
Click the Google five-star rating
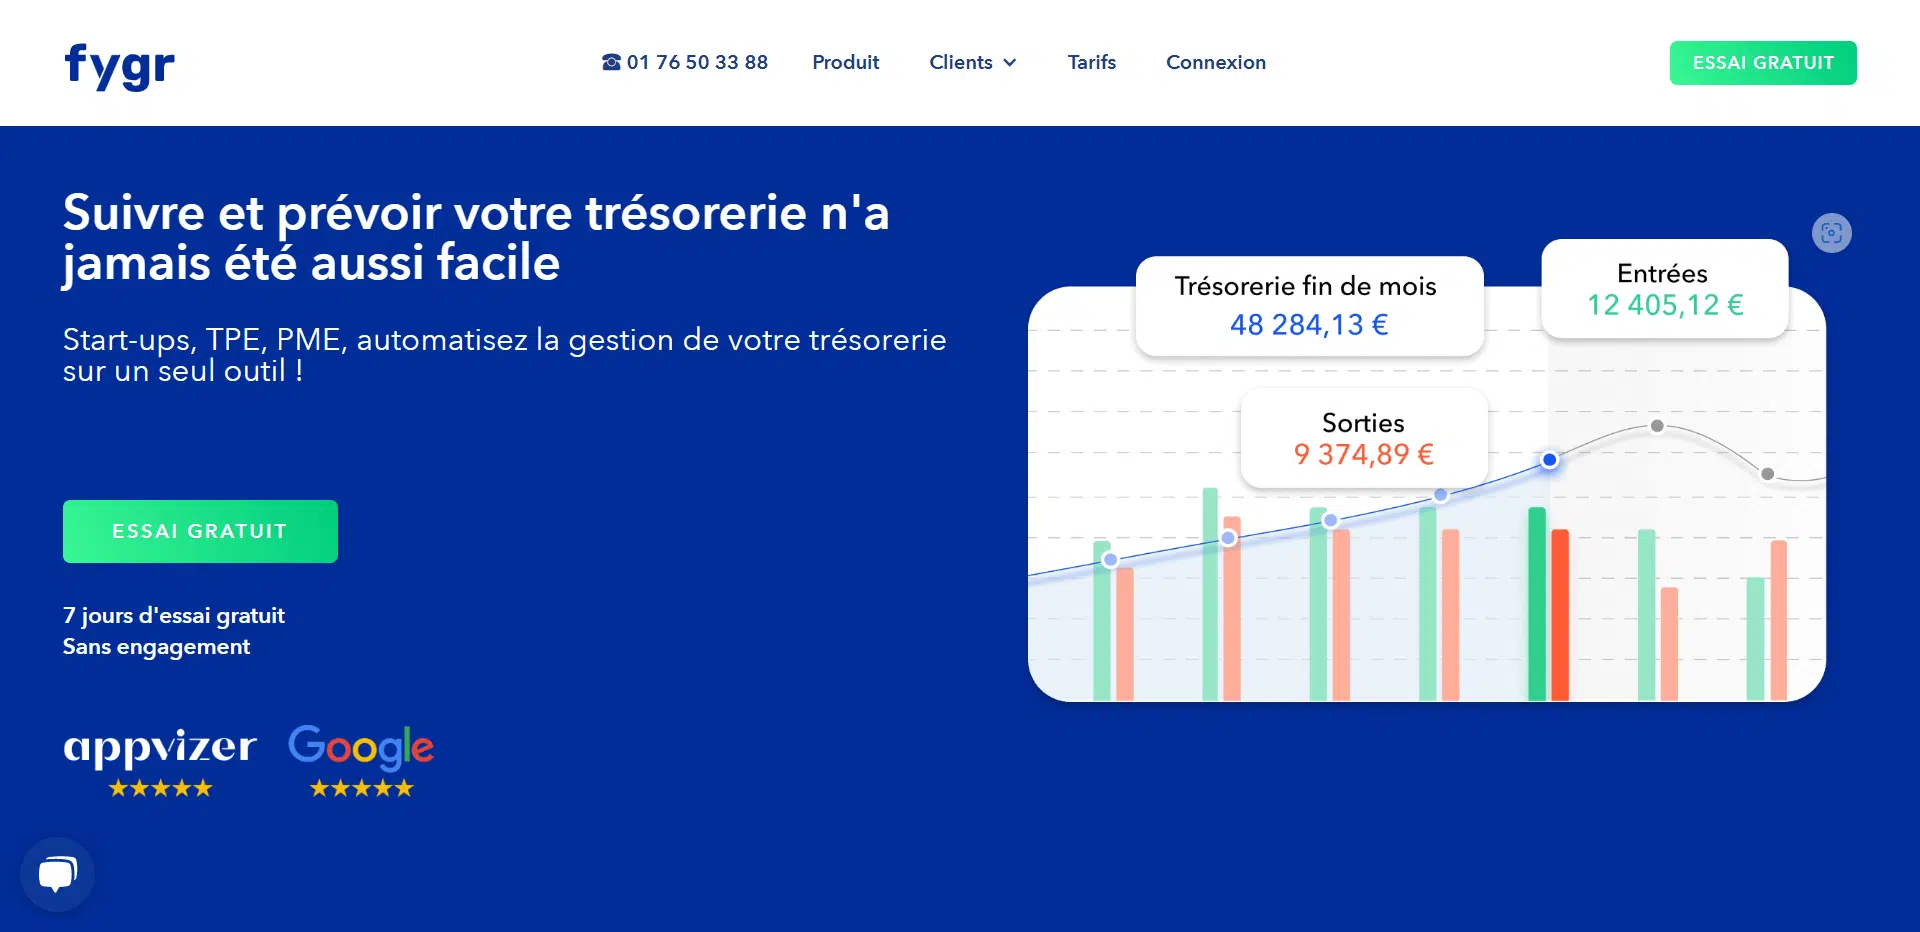361,789
